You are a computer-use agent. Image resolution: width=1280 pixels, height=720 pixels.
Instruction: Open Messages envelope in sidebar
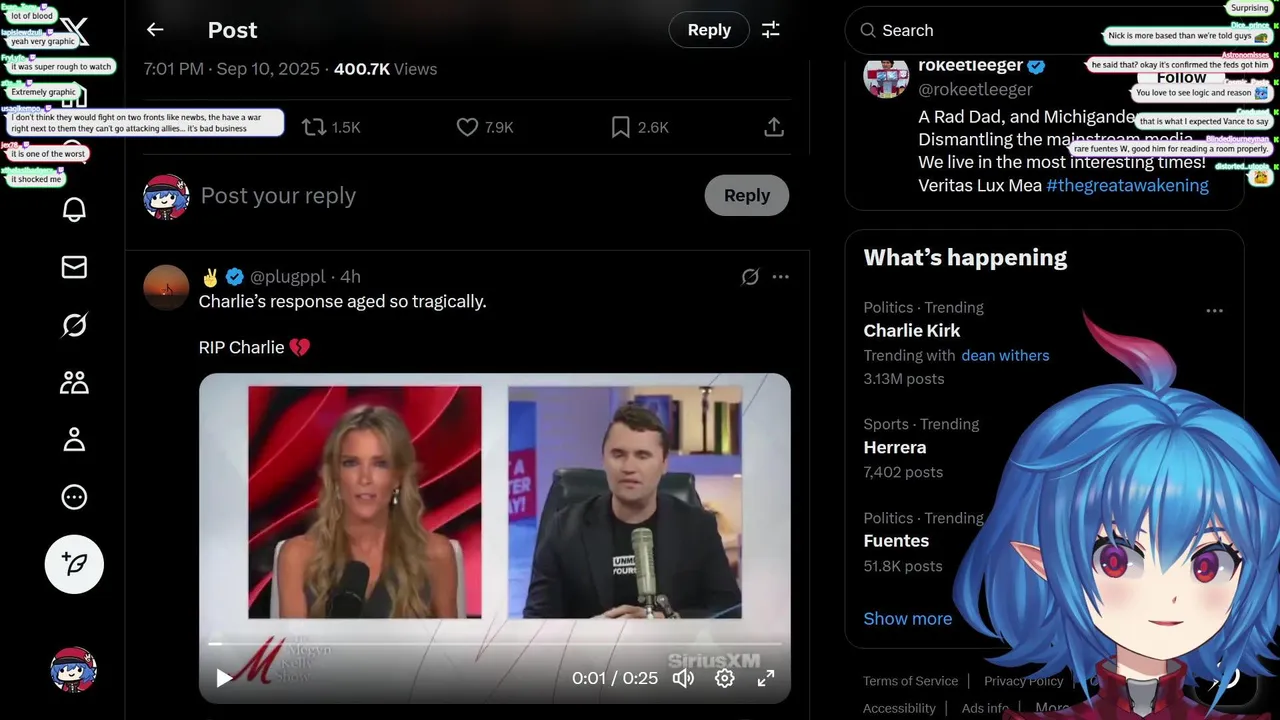74,267
